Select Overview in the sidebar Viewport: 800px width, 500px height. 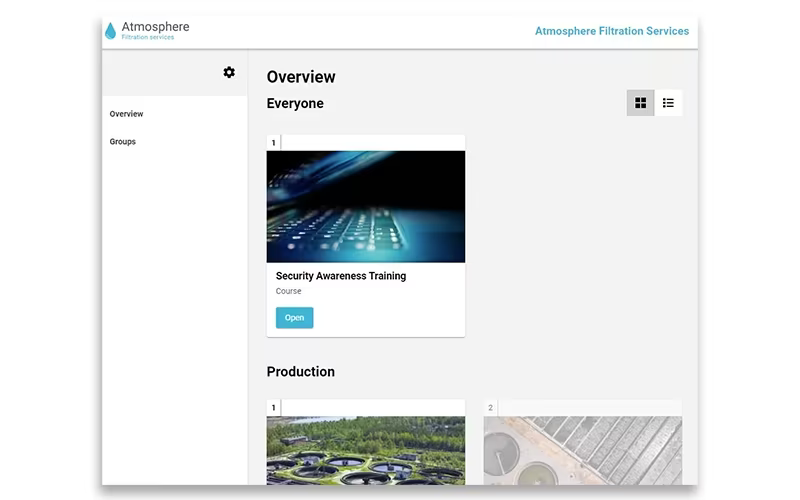click(126, 114)
